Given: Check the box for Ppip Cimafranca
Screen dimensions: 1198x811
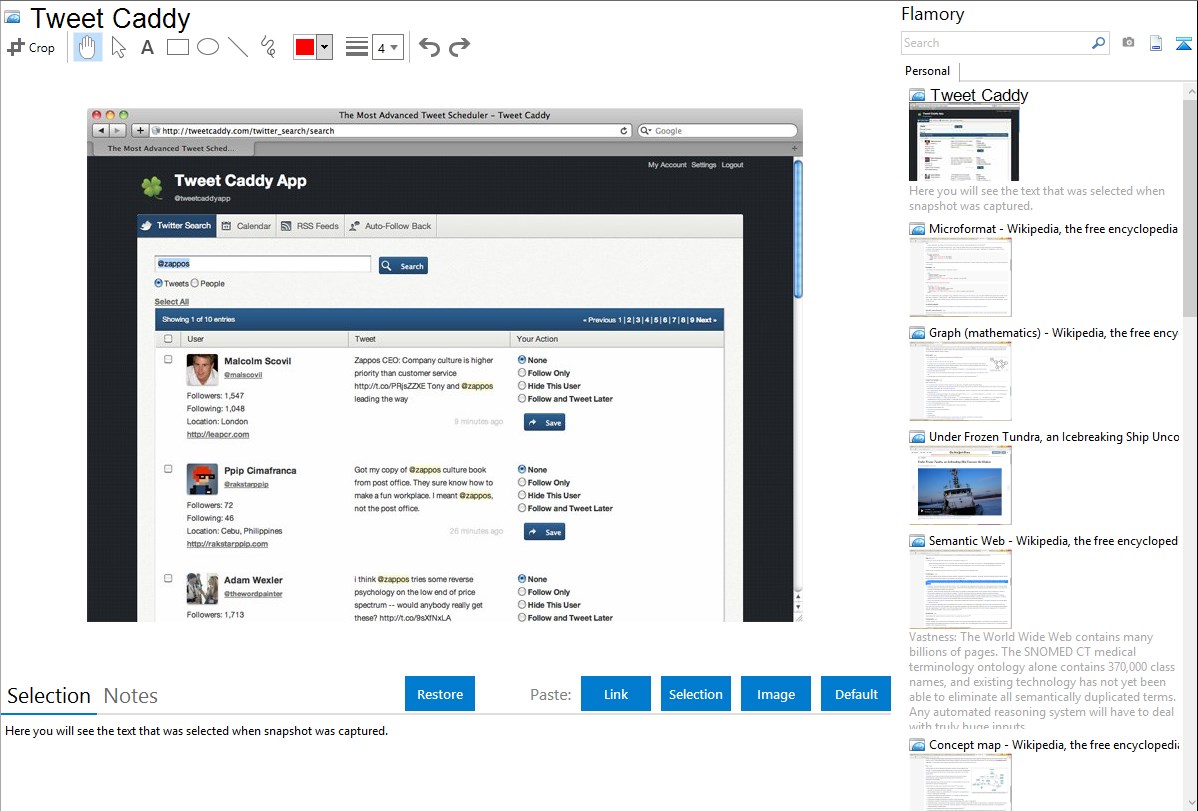Looking at the screenshot, I should click(168, 469).
